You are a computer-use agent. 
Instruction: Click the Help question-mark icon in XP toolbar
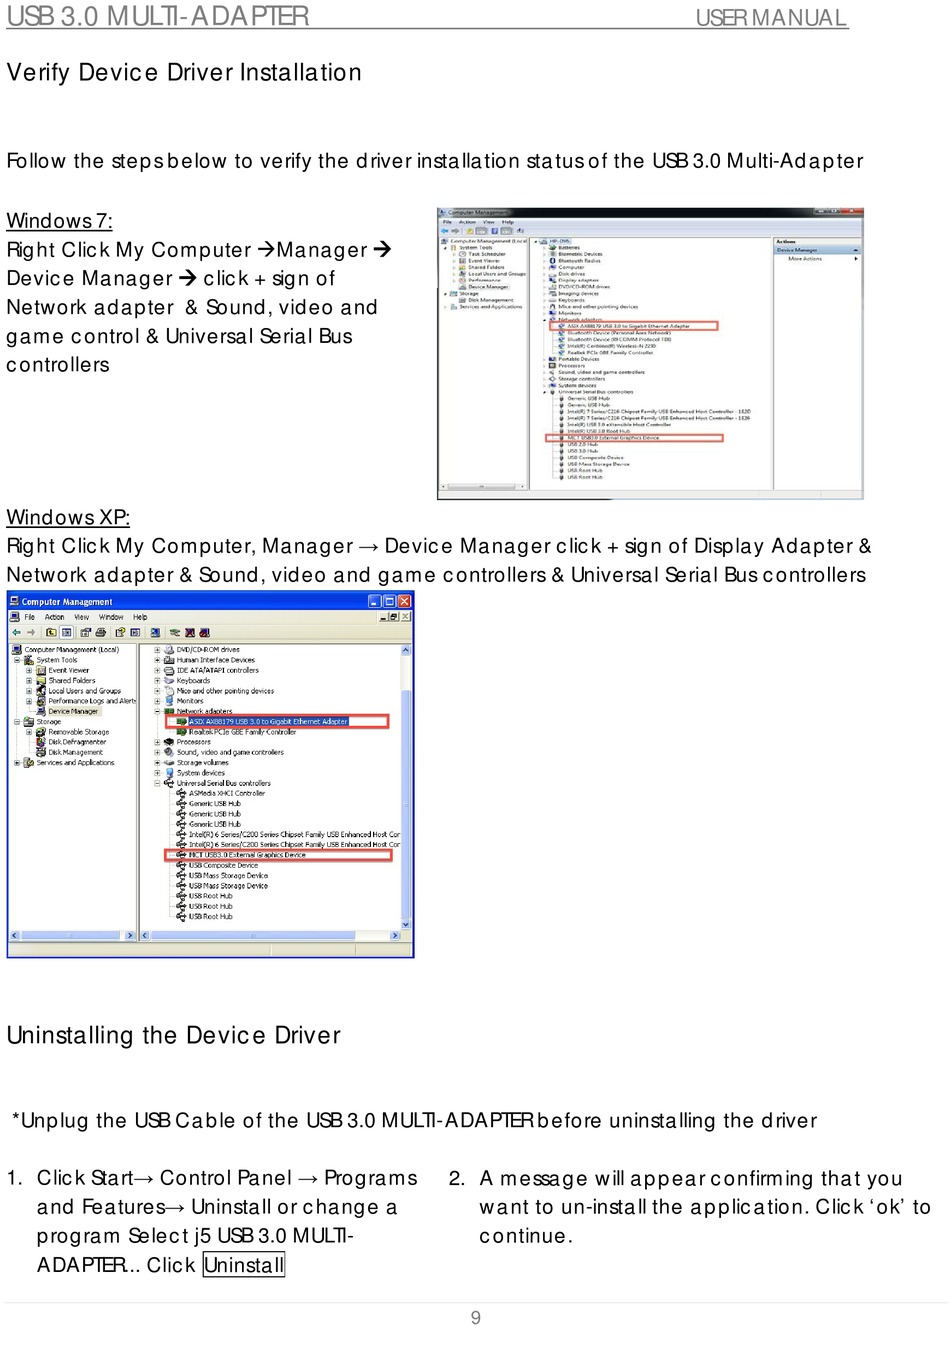point(120,633)
